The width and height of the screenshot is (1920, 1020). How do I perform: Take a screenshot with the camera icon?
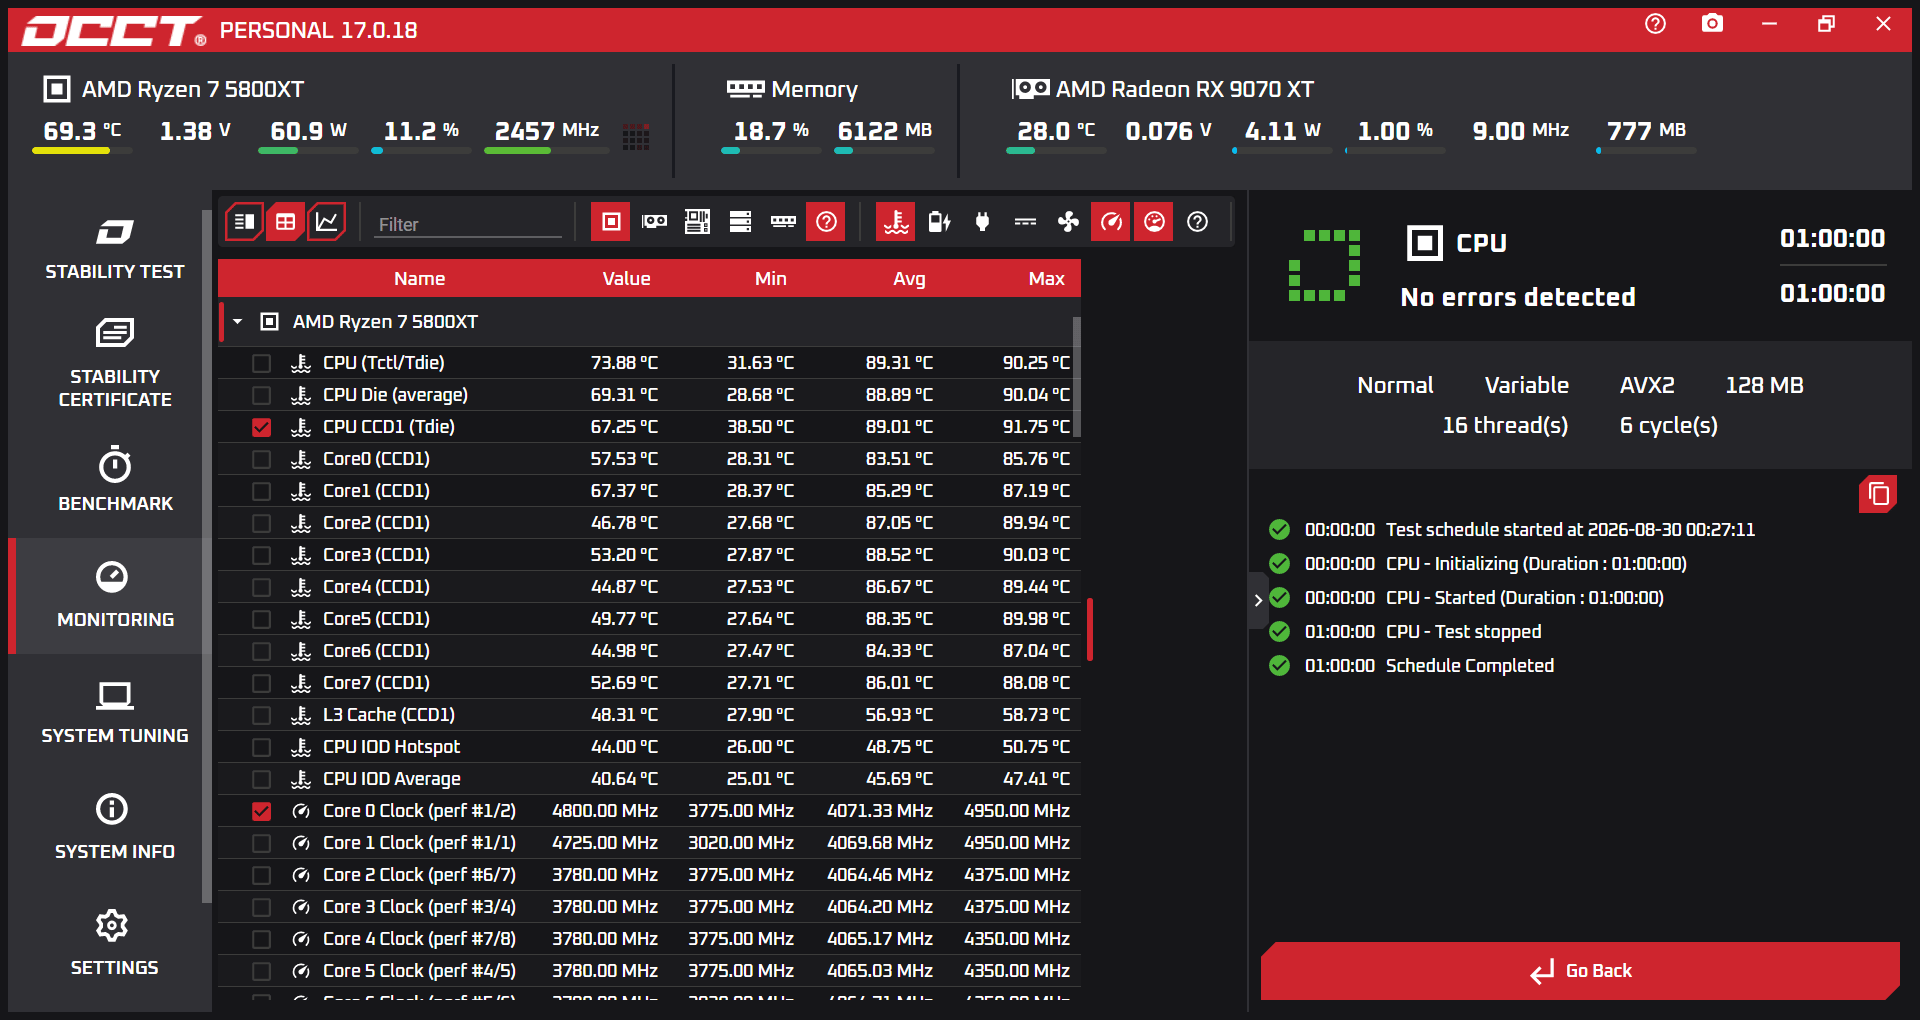click(1712, 24)
